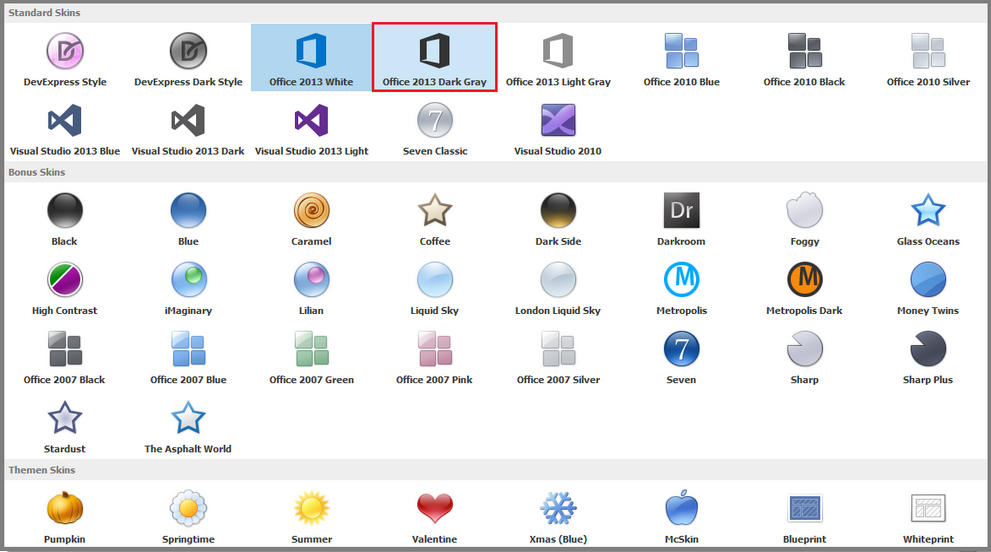Select the Office 2010 Silver skin
The height and width of the screenshot is (552, 991).
pyautogui.click(x=928, y=58)
